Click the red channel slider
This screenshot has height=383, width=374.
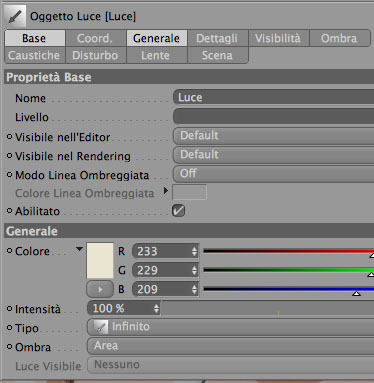(x=289, y=251)
